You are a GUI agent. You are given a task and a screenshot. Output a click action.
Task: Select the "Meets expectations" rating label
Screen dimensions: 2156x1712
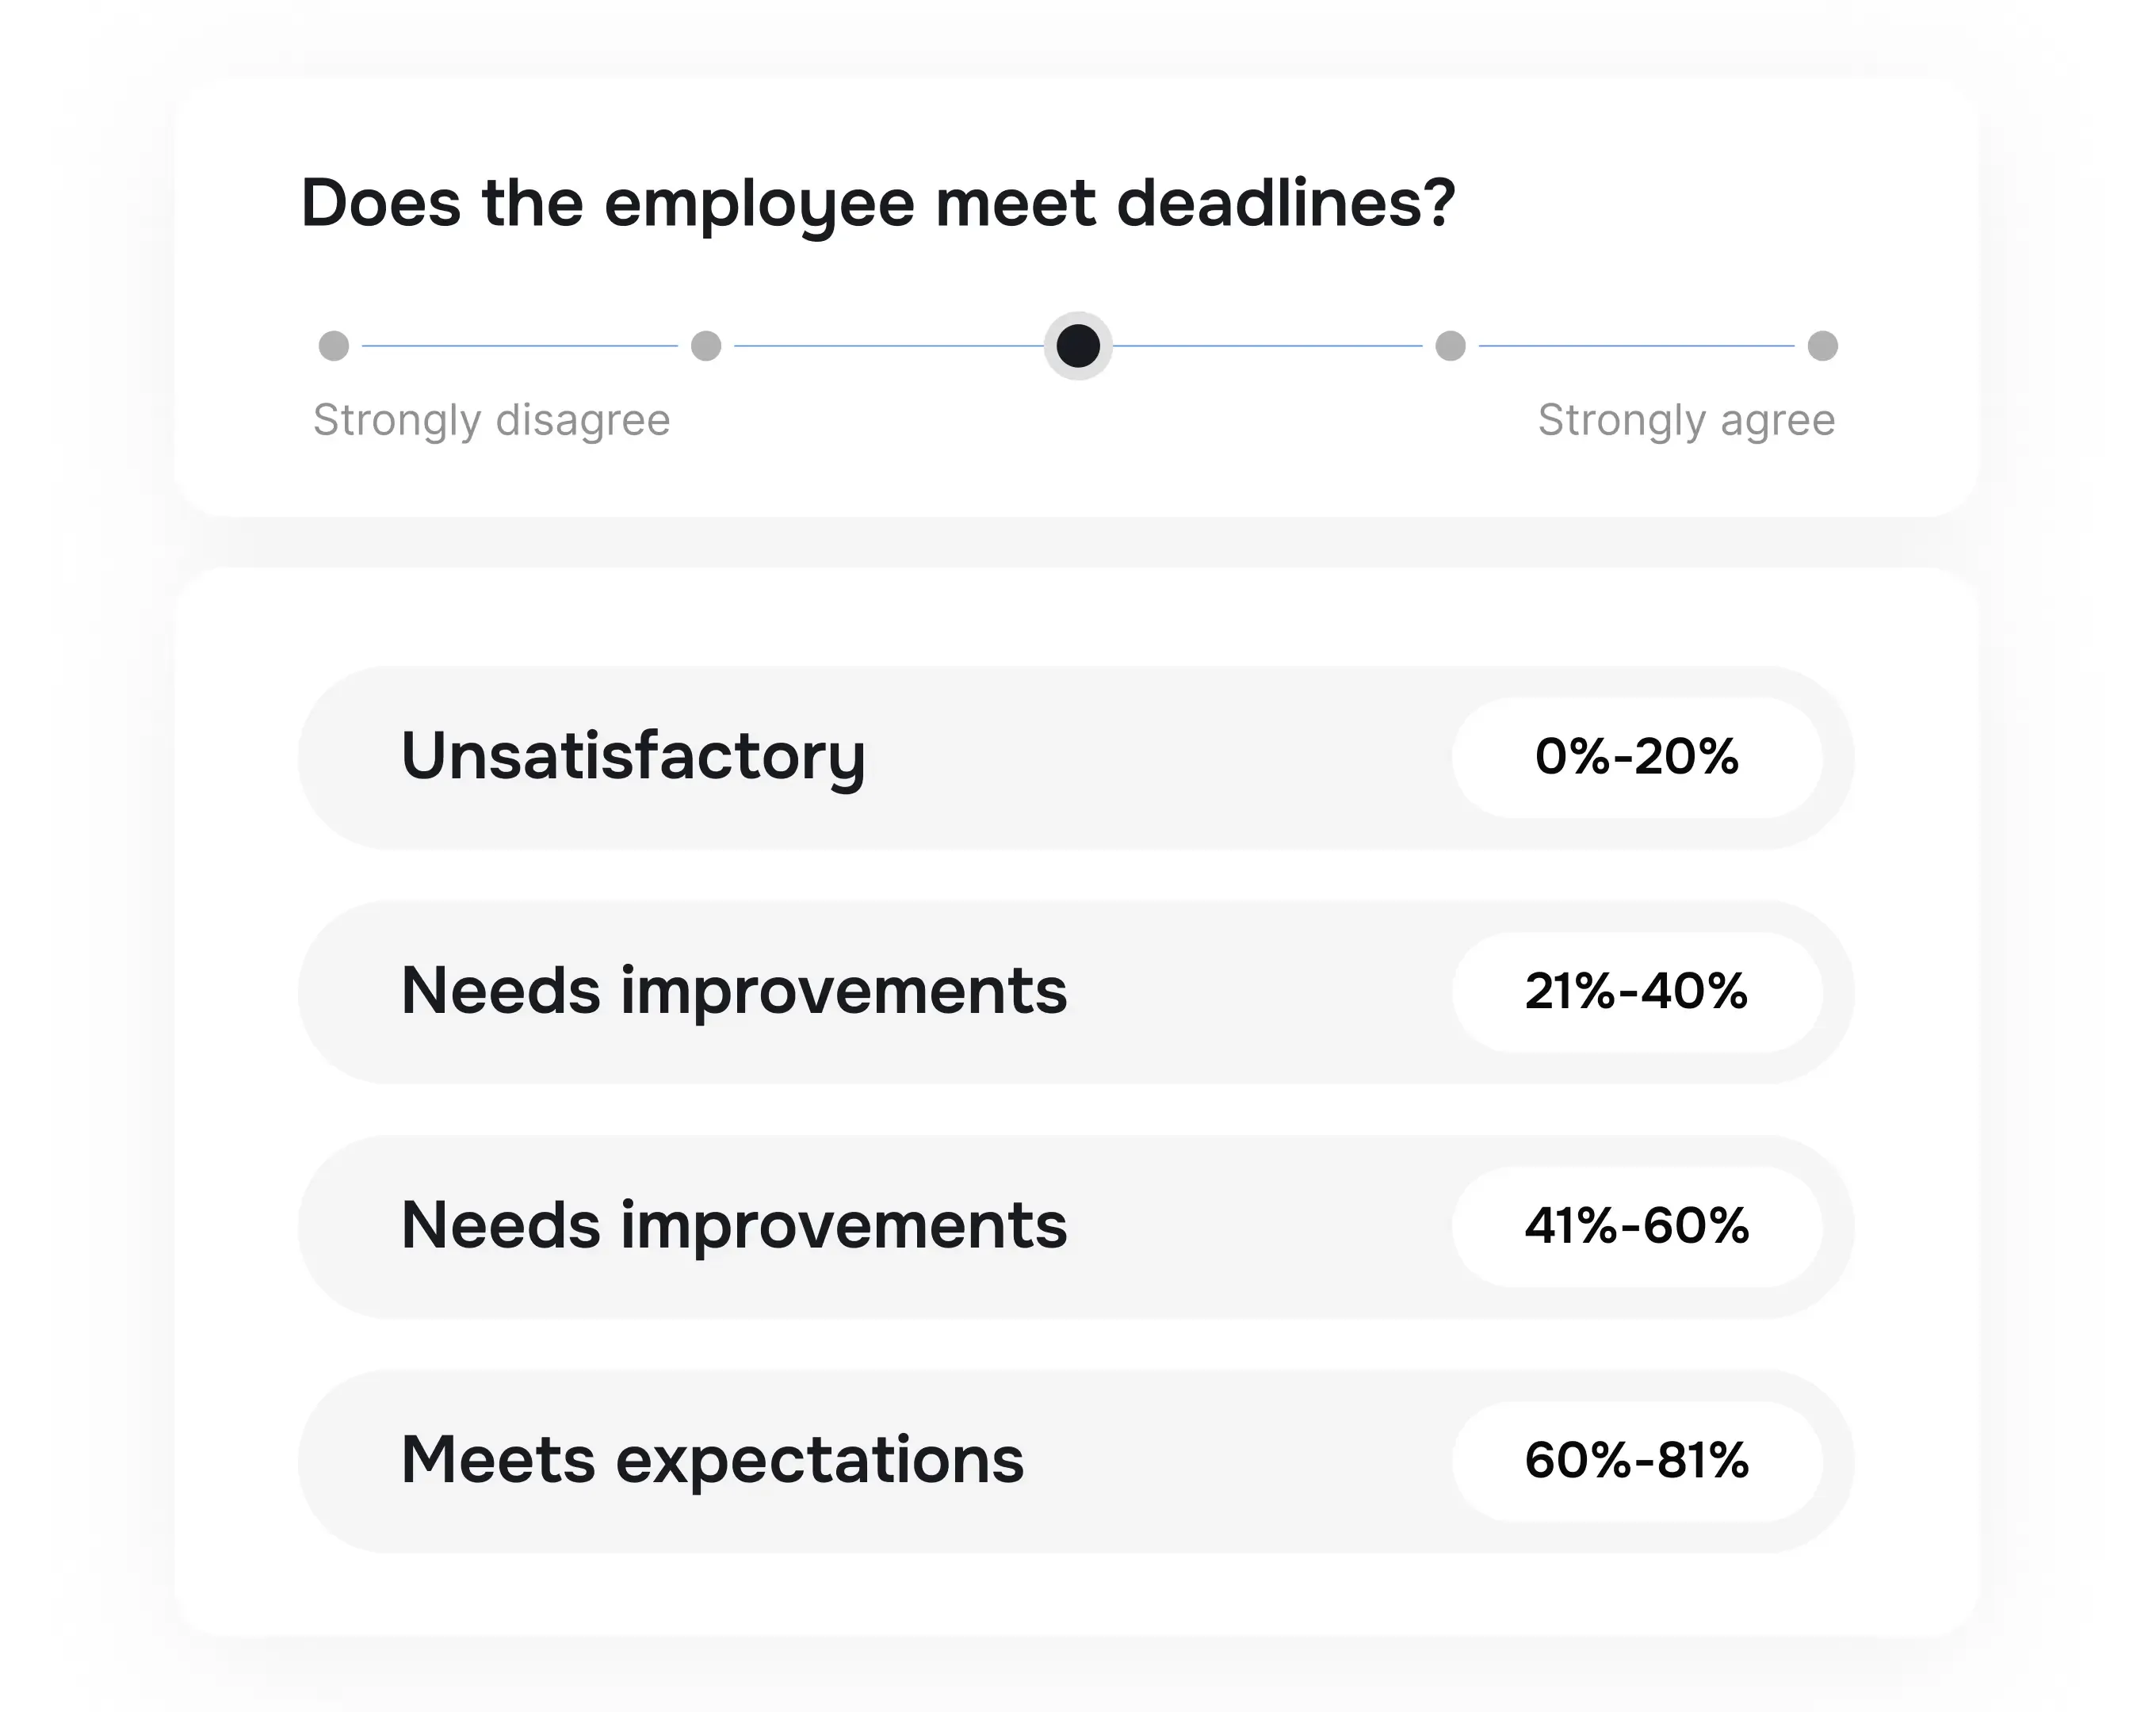pyautogui.click(x=712, y=1460)
